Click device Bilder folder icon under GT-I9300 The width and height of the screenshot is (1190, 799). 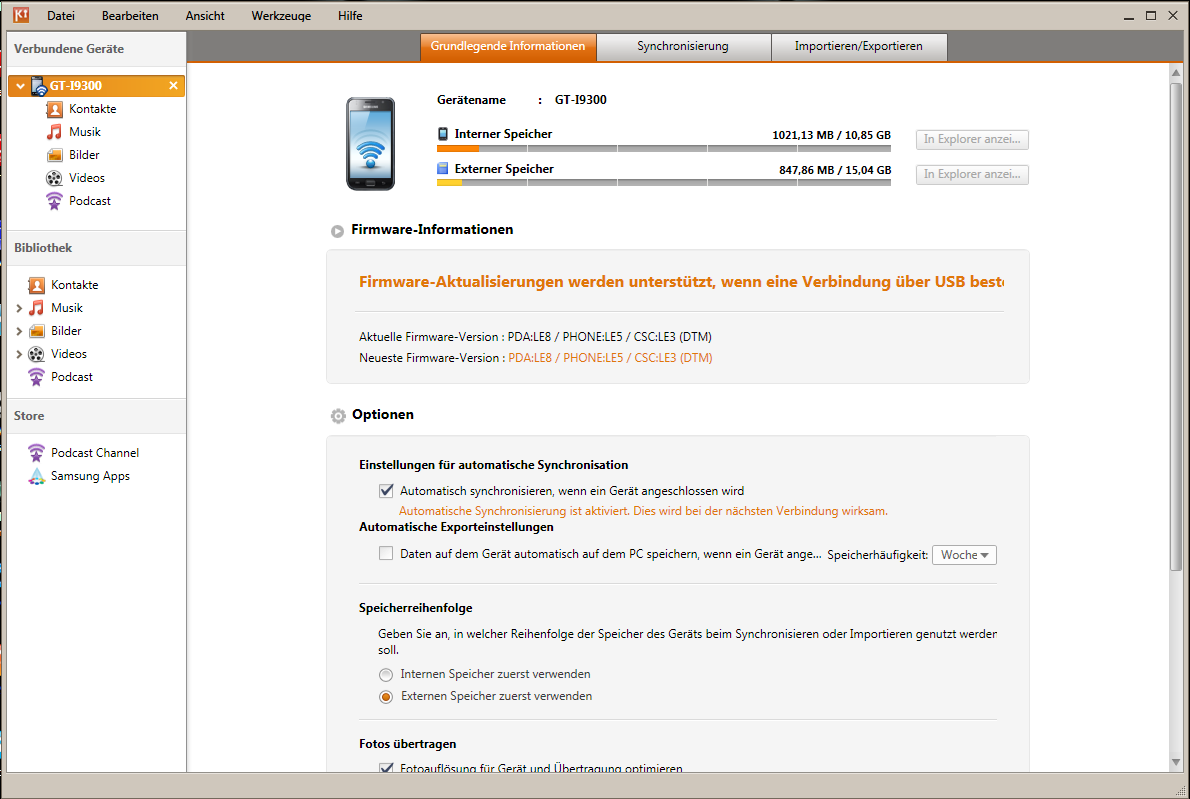click(x=54, y=155)
